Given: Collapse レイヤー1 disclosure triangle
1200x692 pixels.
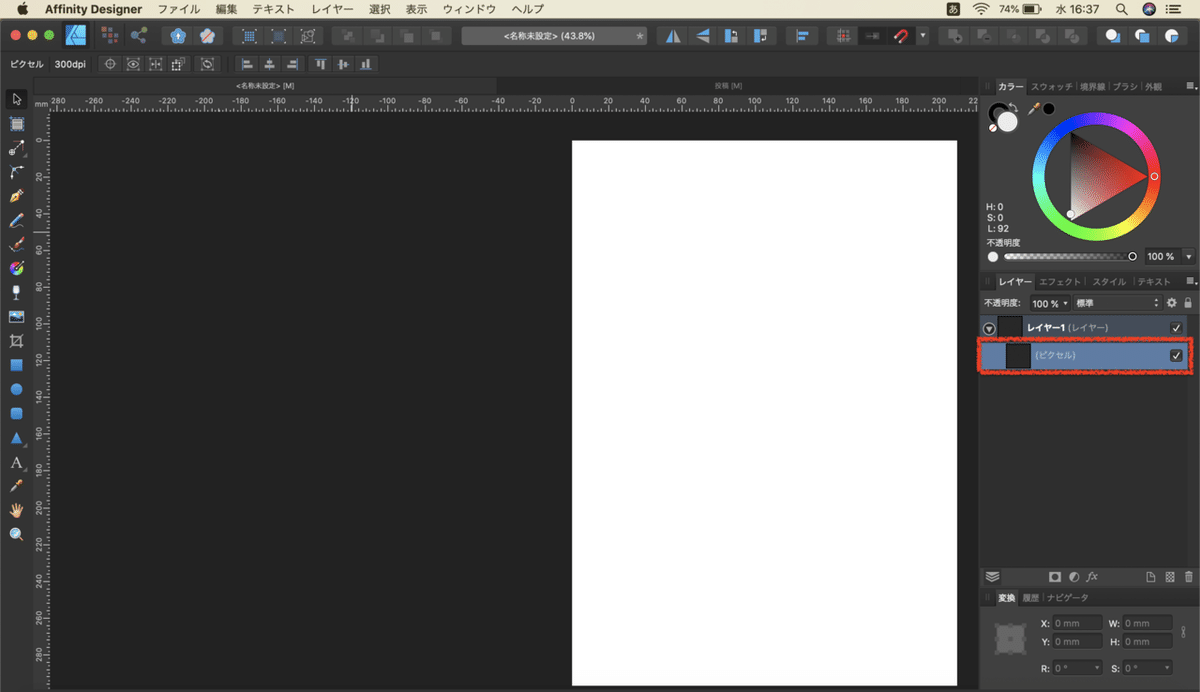Looking at the screenshot, I should pyautogui.click(x=989, y=328).
